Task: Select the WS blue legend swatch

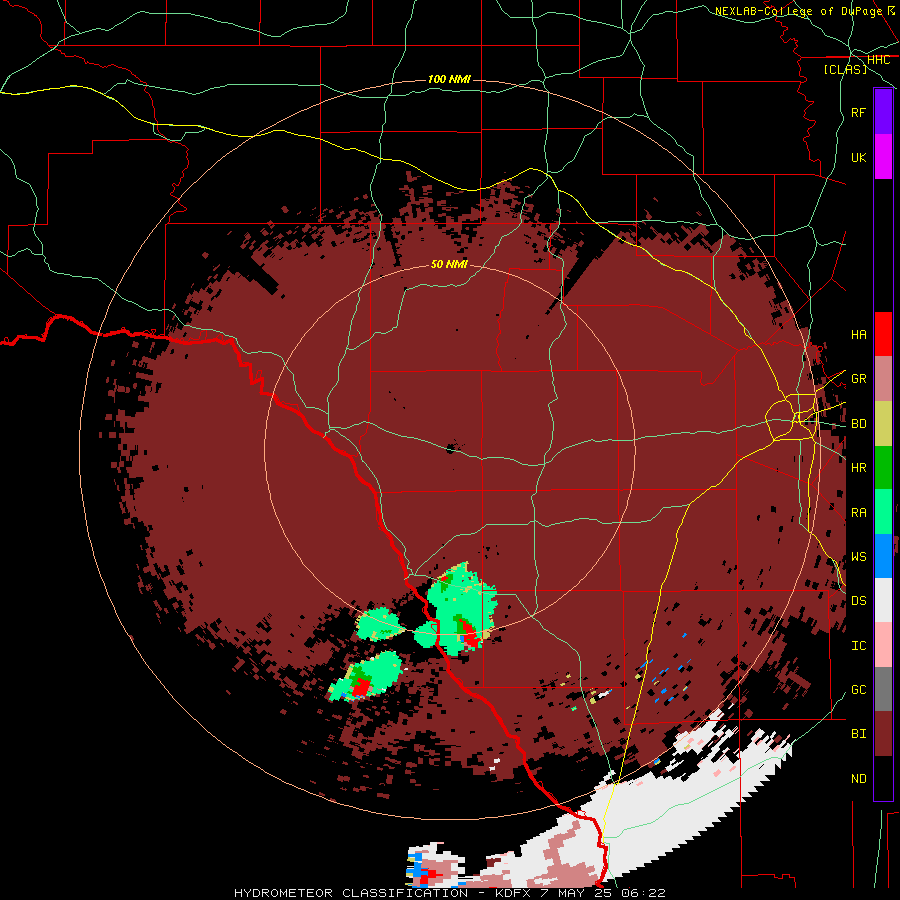Action: pyautogui.click(x=883, y=556)
